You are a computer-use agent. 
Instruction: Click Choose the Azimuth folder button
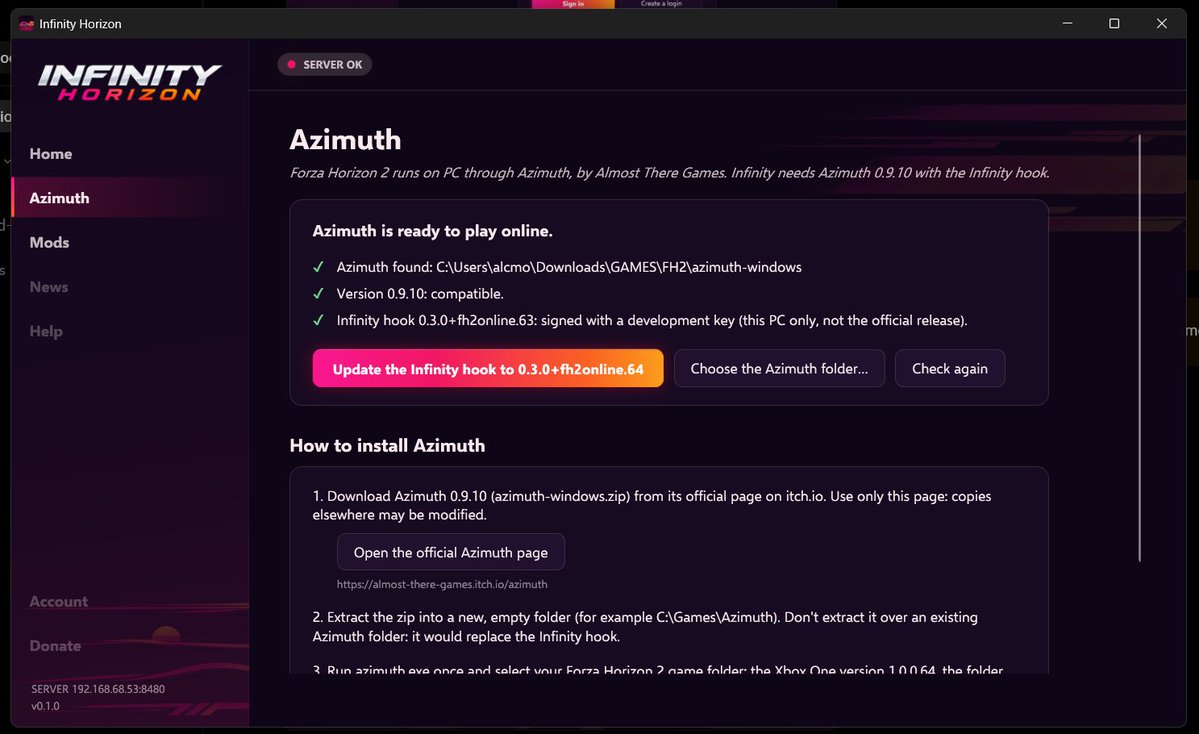click(779, 369)
